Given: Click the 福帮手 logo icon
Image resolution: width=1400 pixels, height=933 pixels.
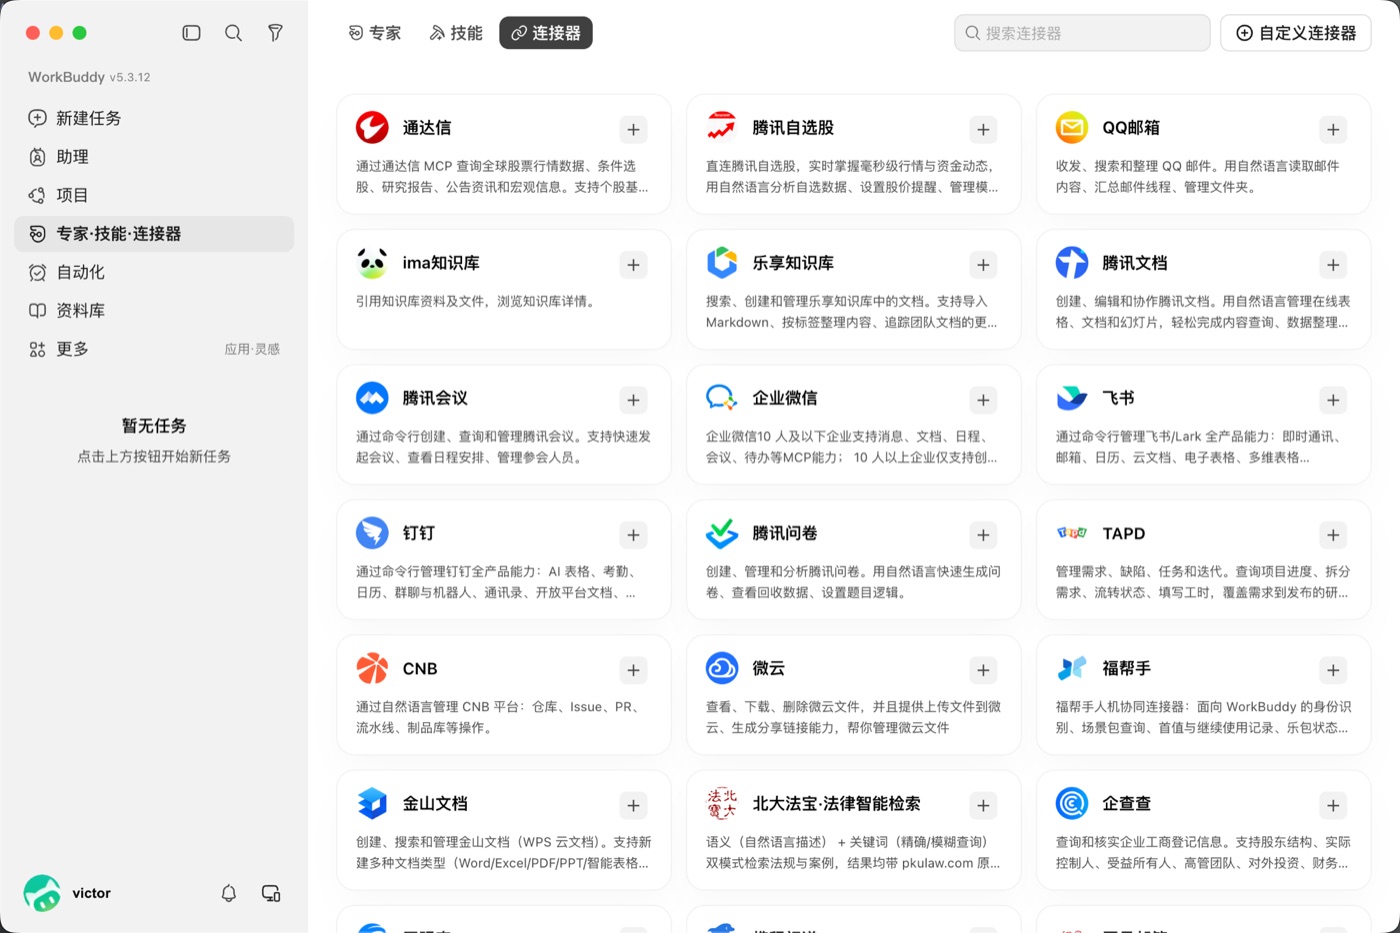Looking at the screenshot, I should point(1072,667).
